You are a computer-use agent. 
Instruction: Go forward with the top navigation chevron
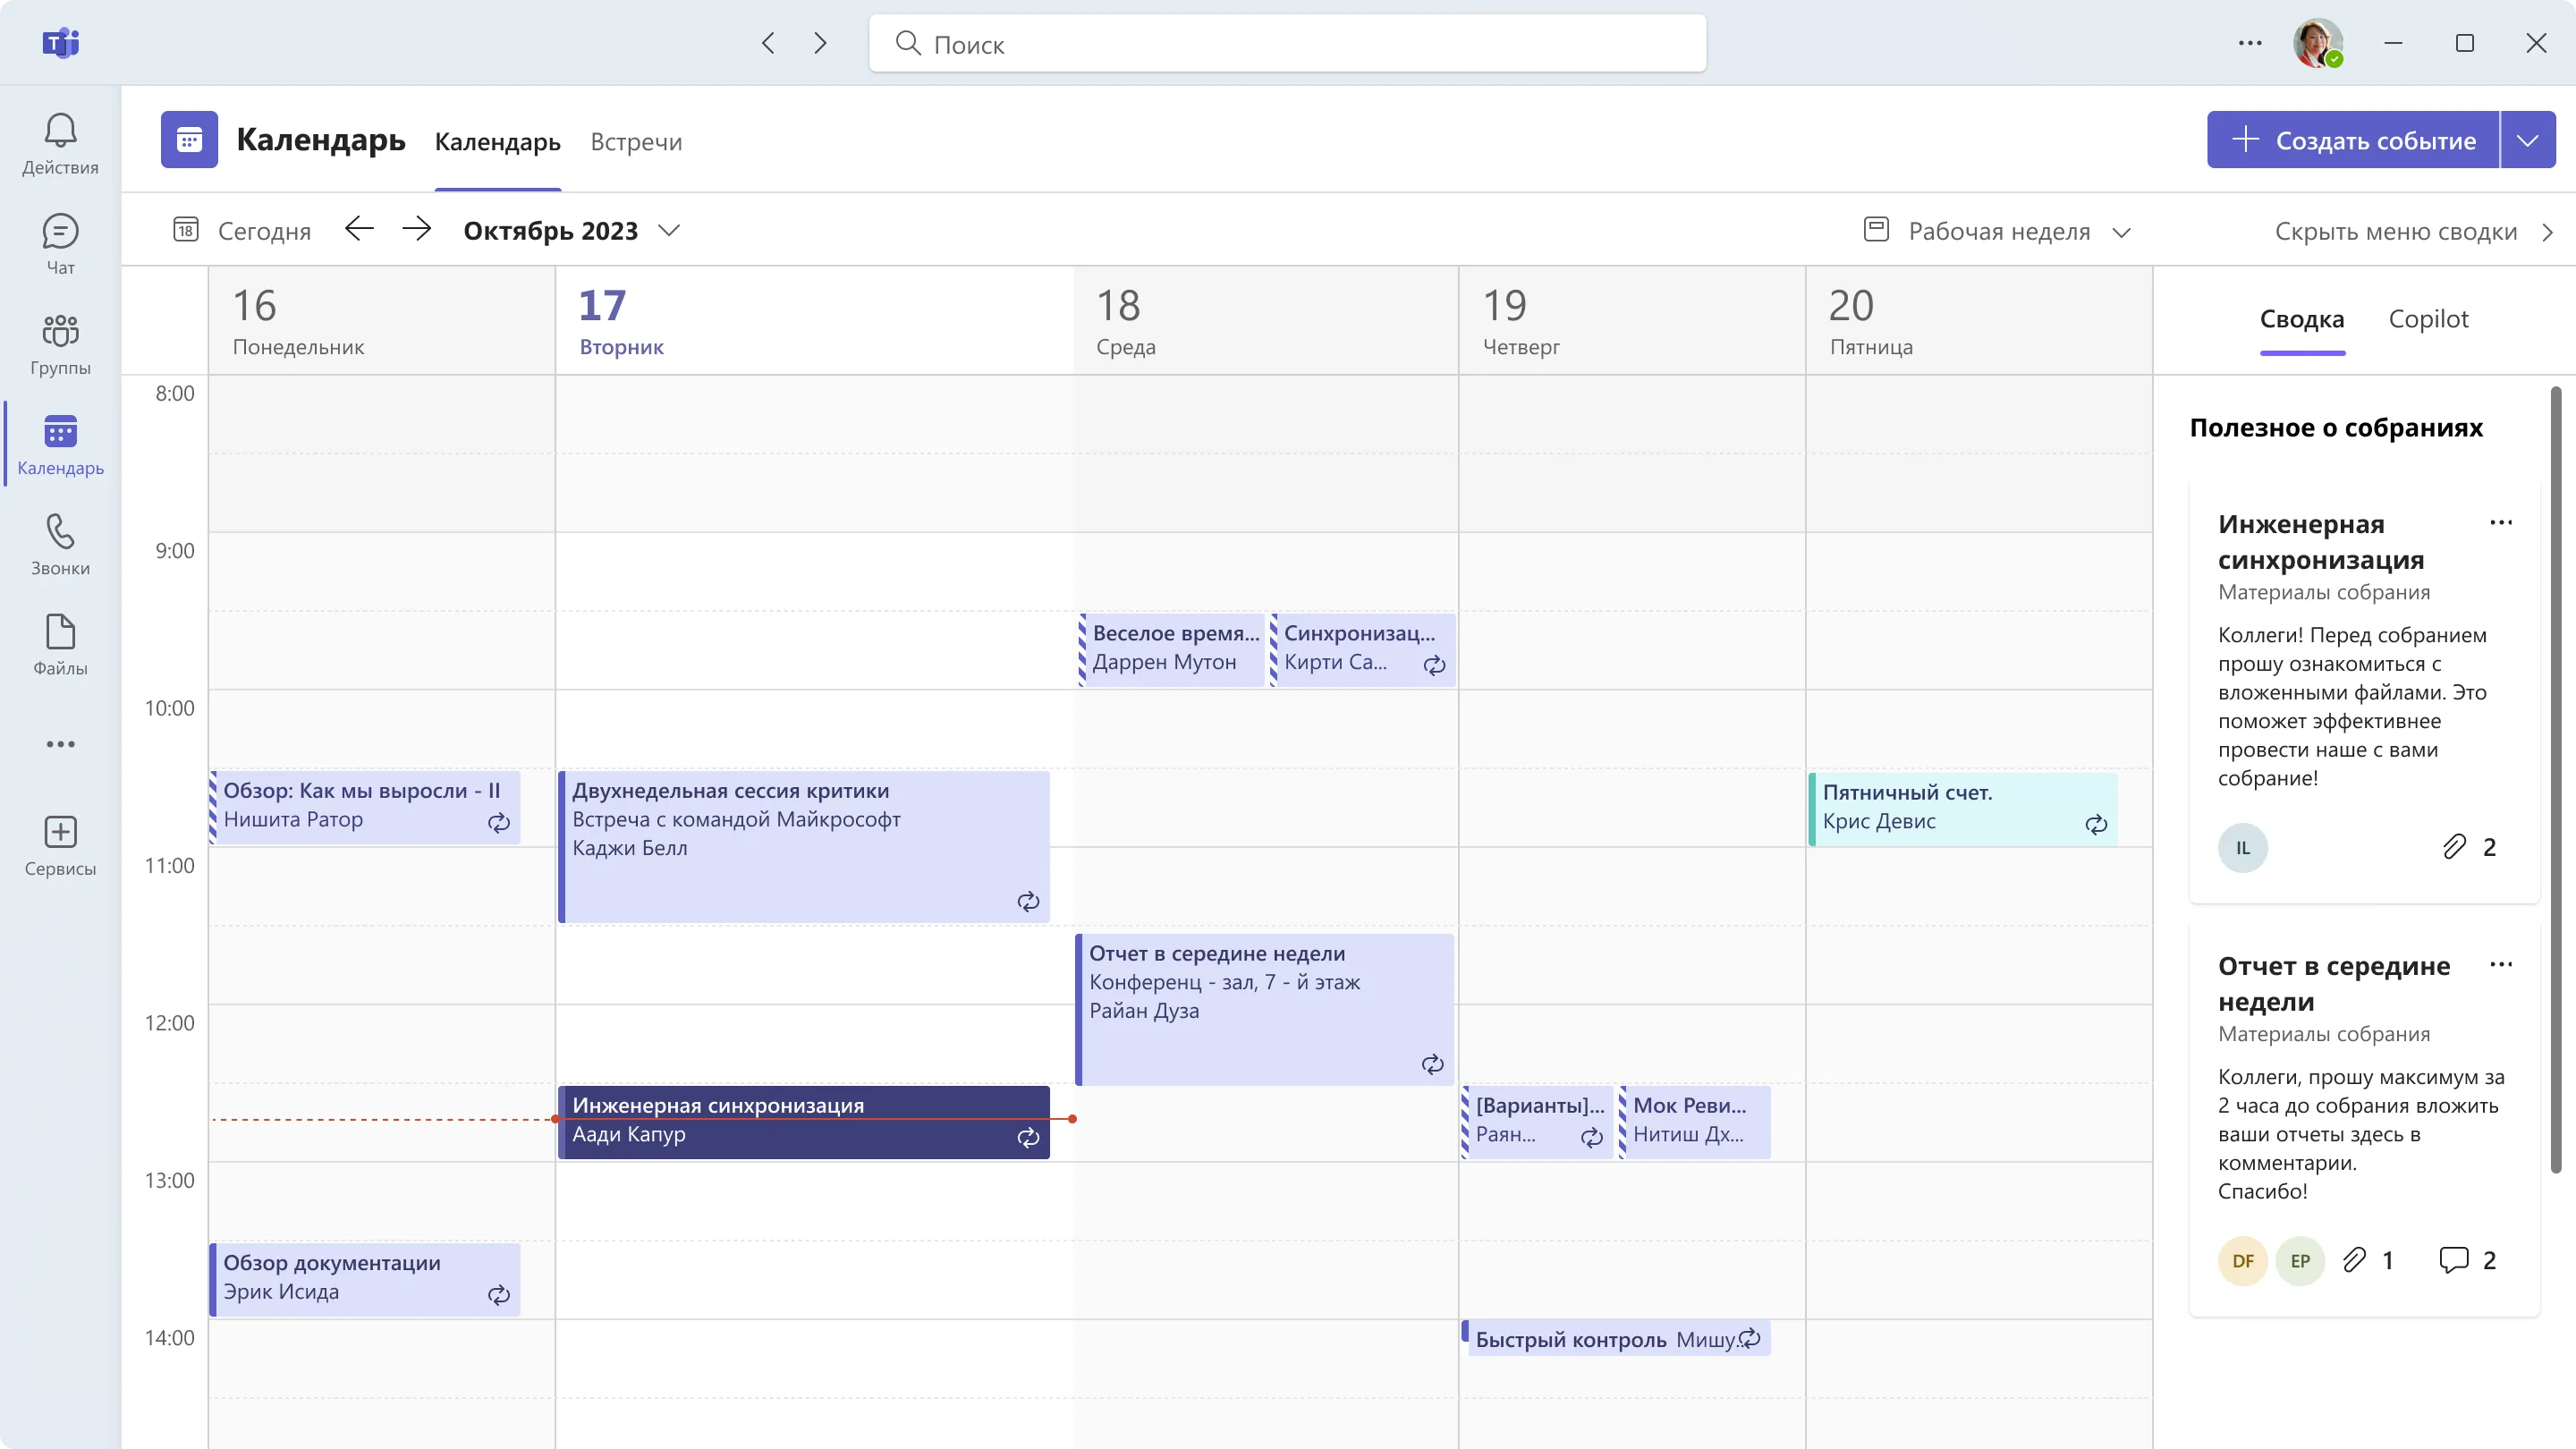click(x=820, y=43)
